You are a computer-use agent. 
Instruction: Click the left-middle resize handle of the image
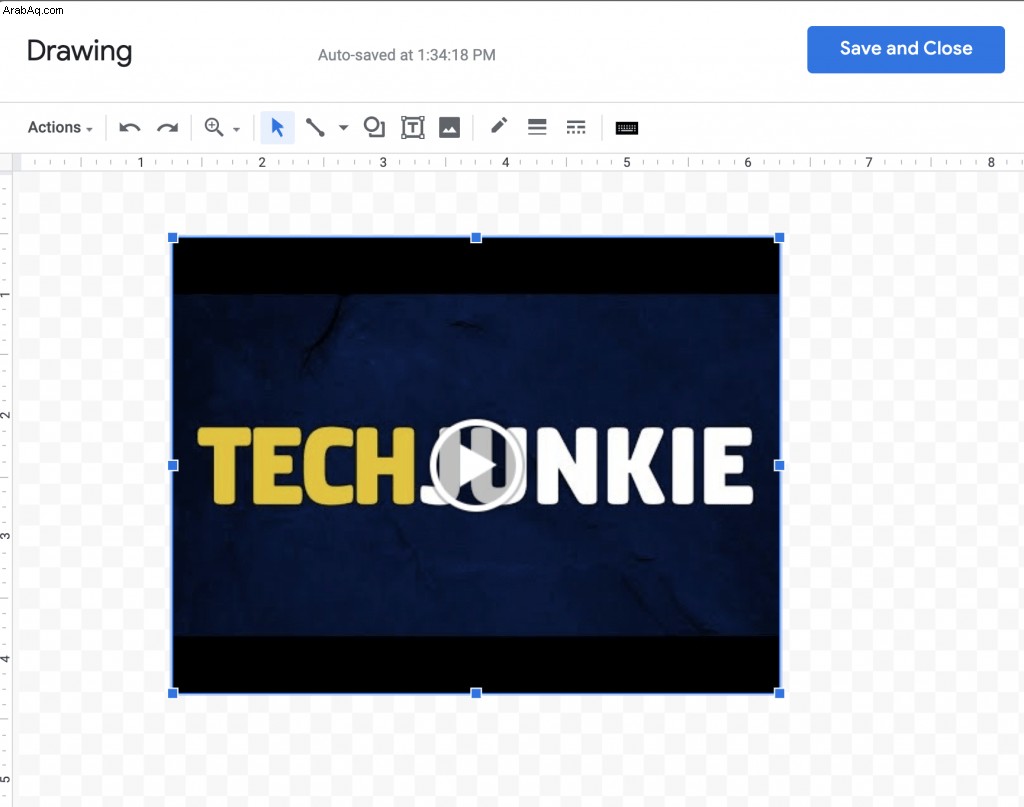click(x=173, y=466)
